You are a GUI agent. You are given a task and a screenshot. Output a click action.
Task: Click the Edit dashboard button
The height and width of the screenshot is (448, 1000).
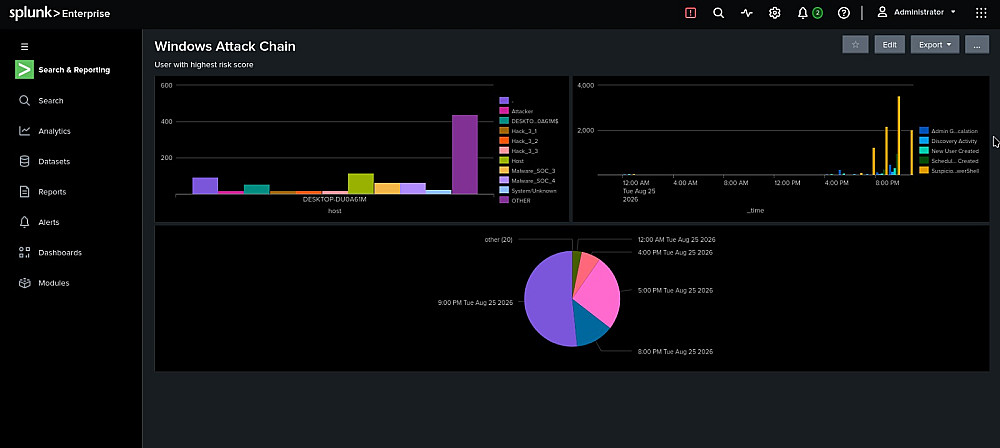pos(890,45)
